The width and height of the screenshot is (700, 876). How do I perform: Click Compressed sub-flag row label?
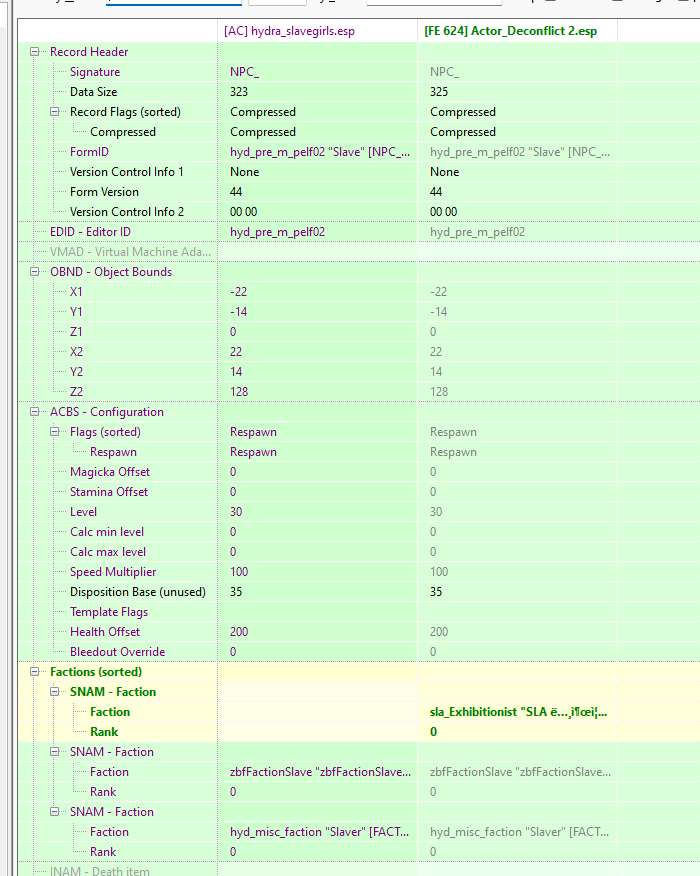(x=123, y=132)
